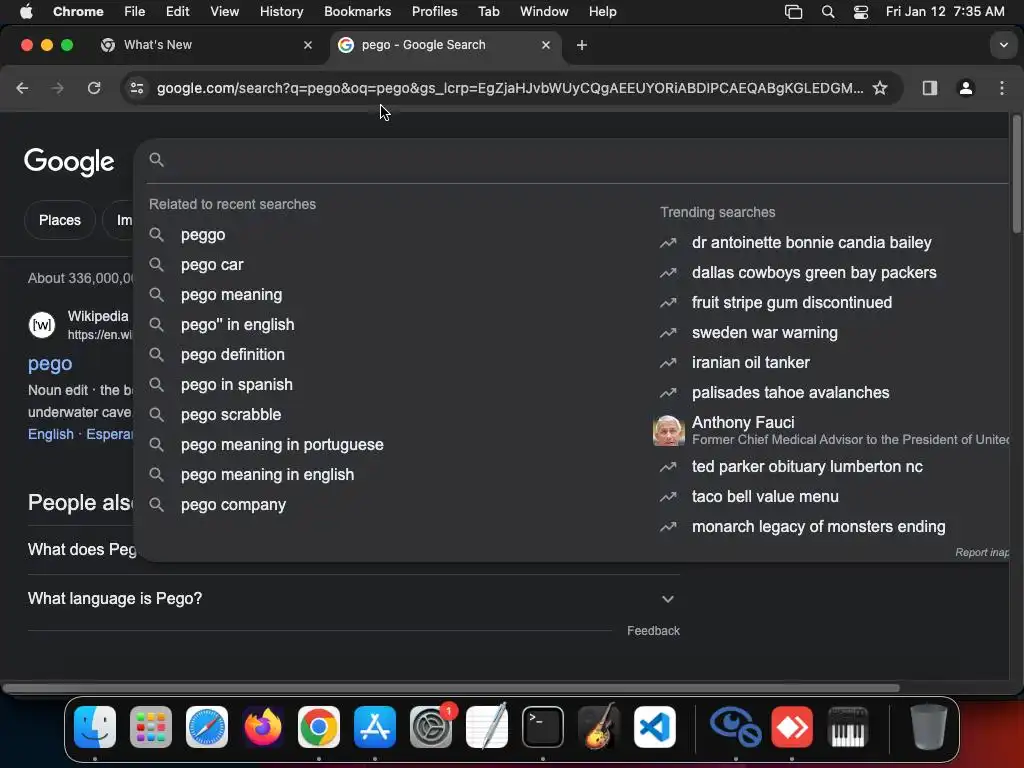Viewport: 1024px width, 768px height.
Task: Go back with the browser back arrow
Action: [x=22, y=88]
